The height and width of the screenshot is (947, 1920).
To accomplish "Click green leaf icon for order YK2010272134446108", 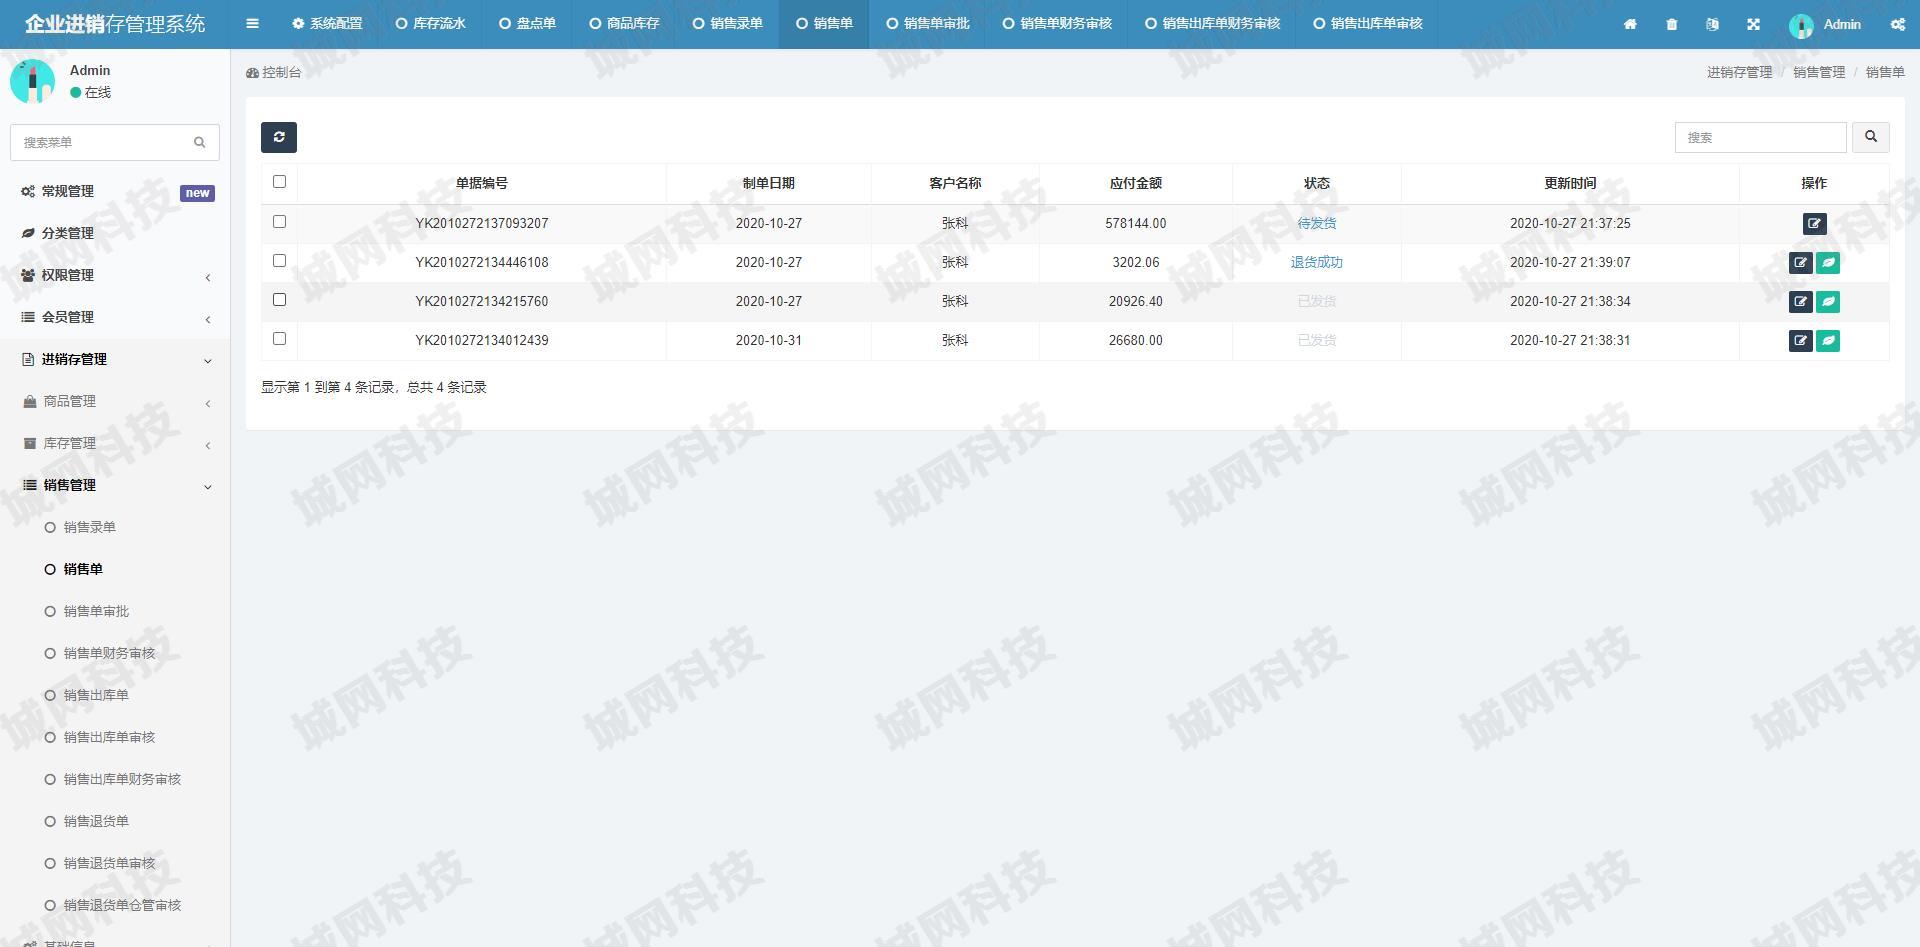I will tap(1828, 263).
